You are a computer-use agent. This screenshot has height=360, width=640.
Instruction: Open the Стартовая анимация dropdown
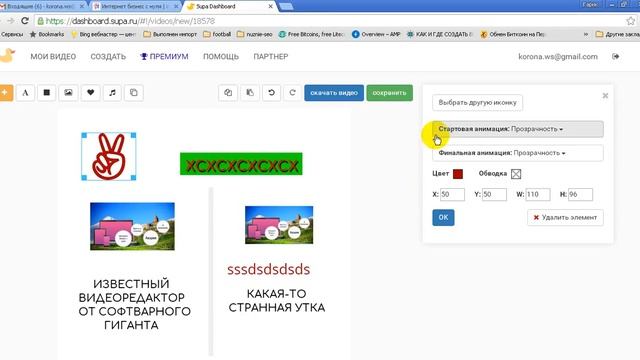coord(518,129)
